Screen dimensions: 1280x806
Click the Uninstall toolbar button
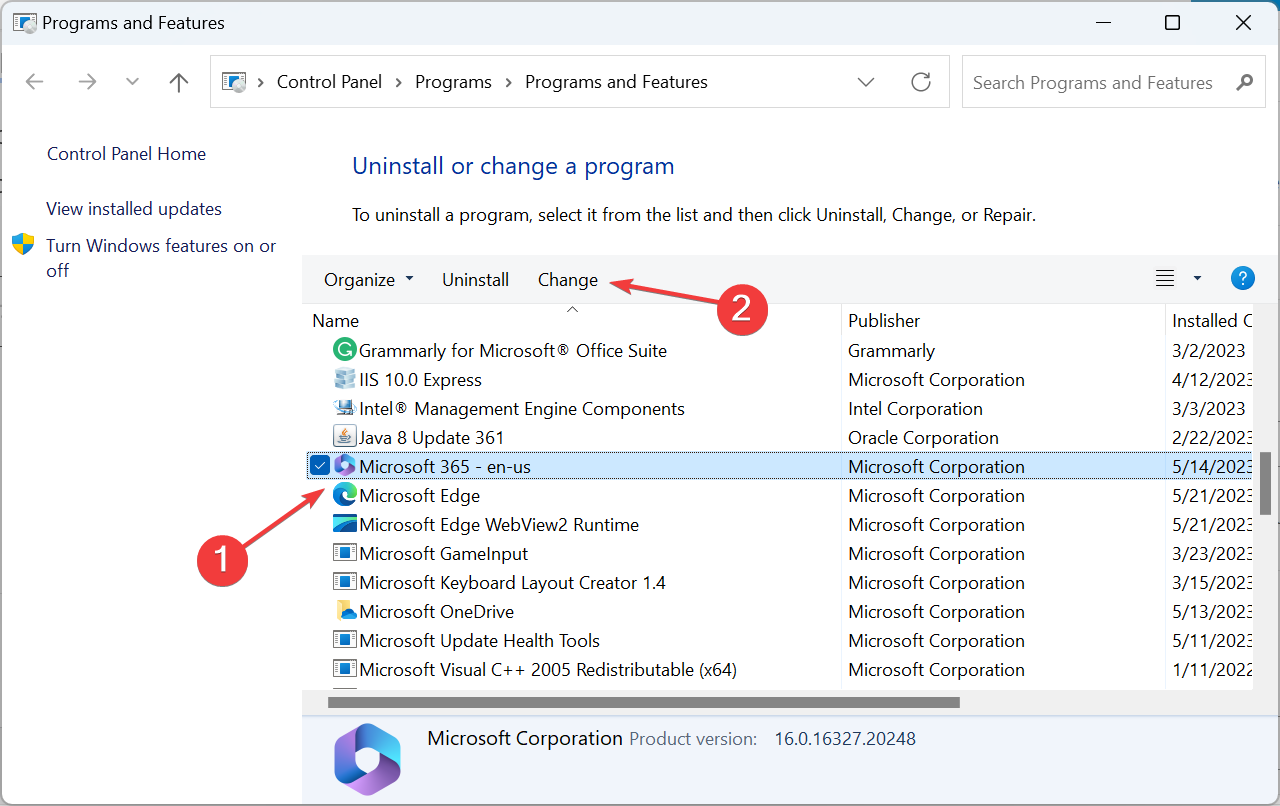click(x=476, y=280)
